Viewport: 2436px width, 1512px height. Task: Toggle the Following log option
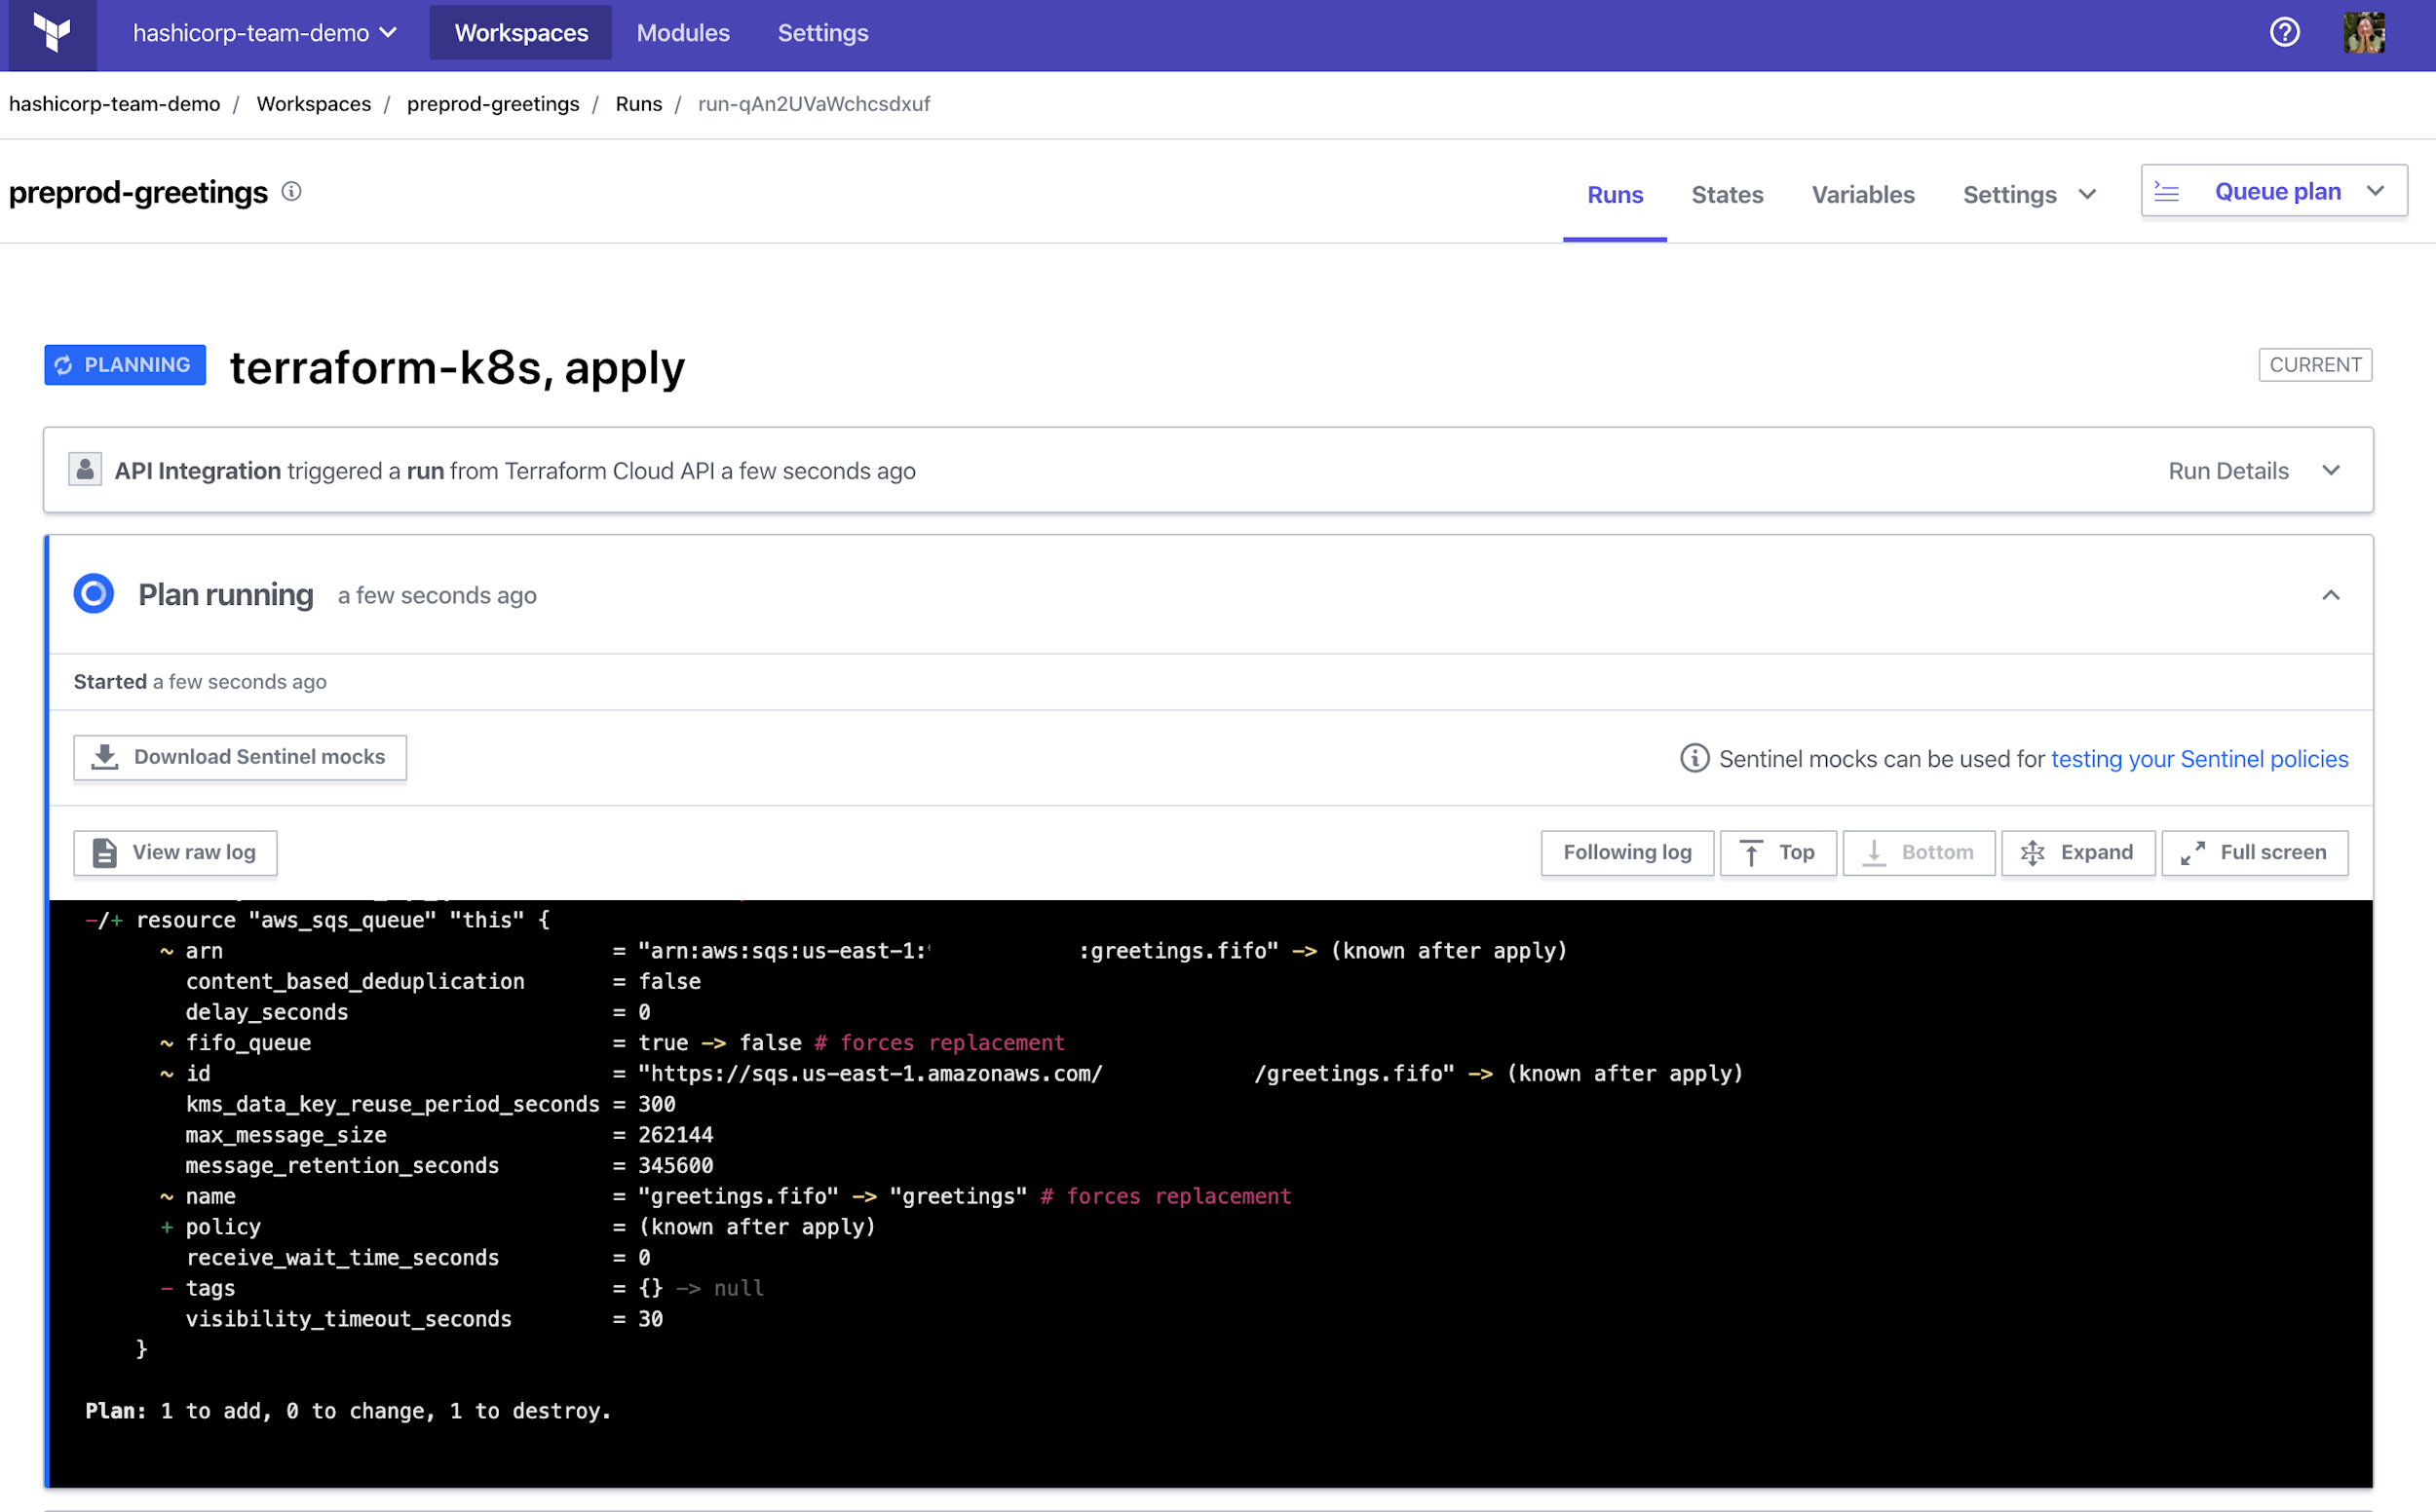point(1626,852)
